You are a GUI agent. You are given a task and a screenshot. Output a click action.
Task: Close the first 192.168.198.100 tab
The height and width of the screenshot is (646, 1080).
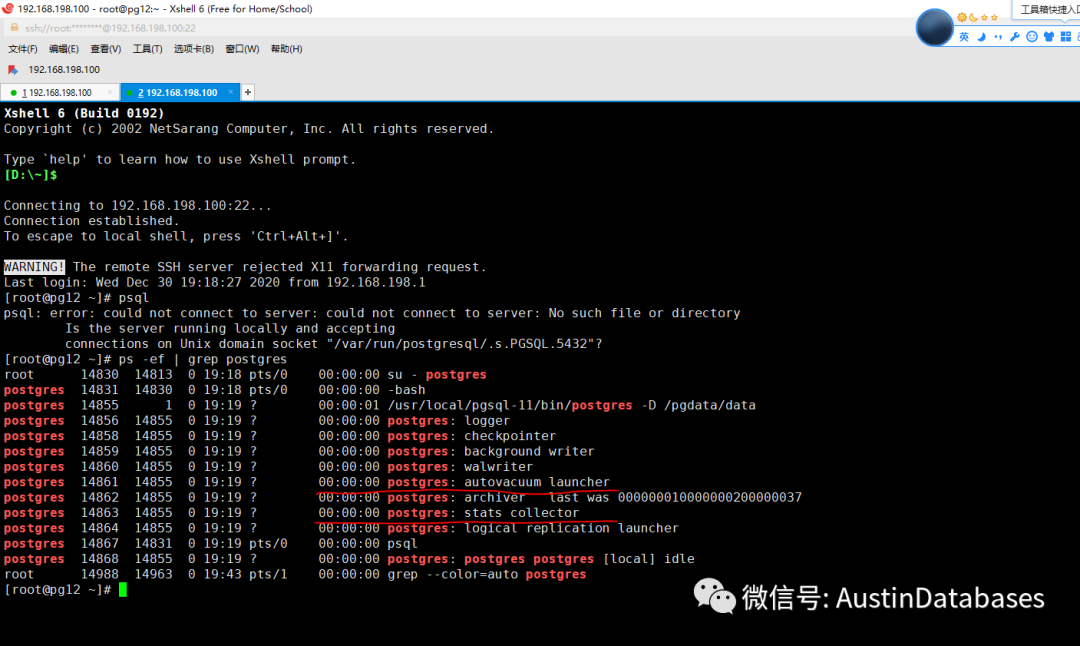(x=110, y=92)
